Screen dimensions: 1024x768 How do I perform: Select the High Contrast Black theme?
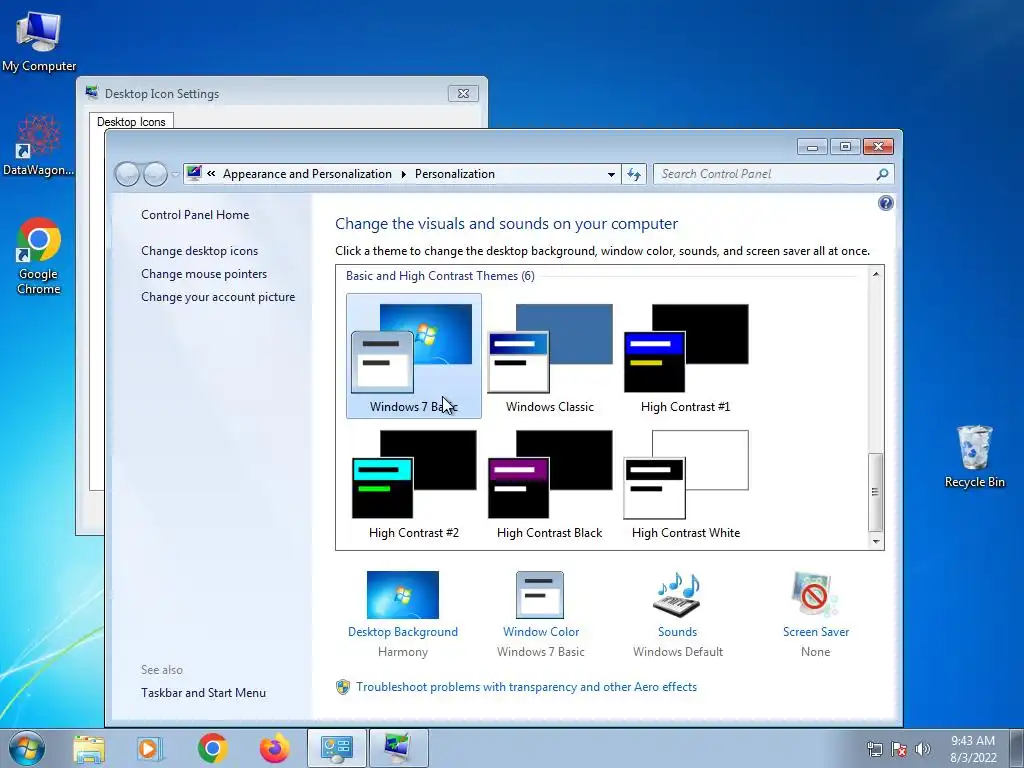550,484
